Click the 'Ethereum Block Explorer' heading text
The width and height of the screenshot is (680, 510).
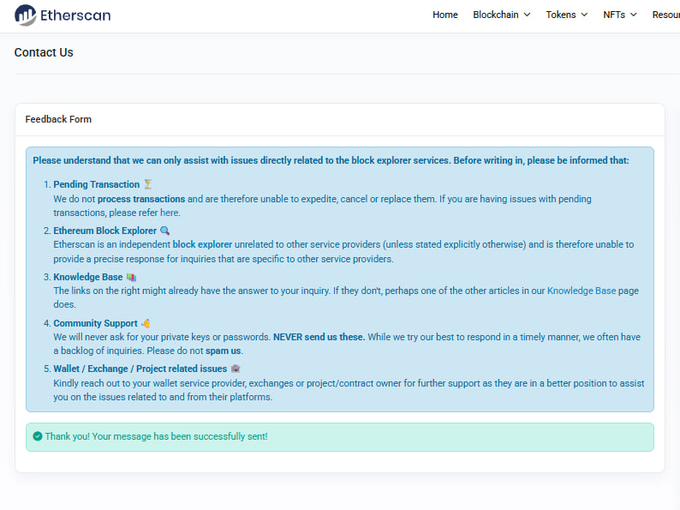pos(105,231)
